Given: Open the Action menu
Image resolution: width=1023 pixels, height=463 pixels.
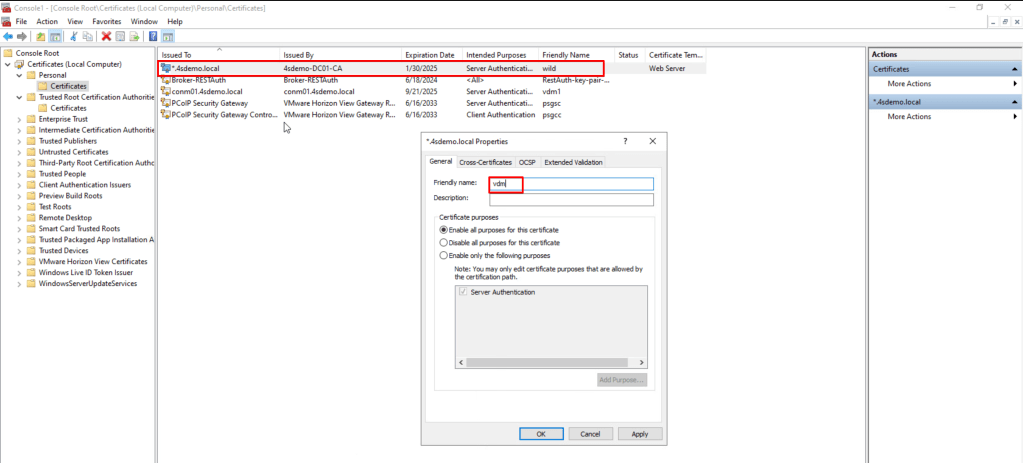Looking at the screenshot, I should click(47, 21).
